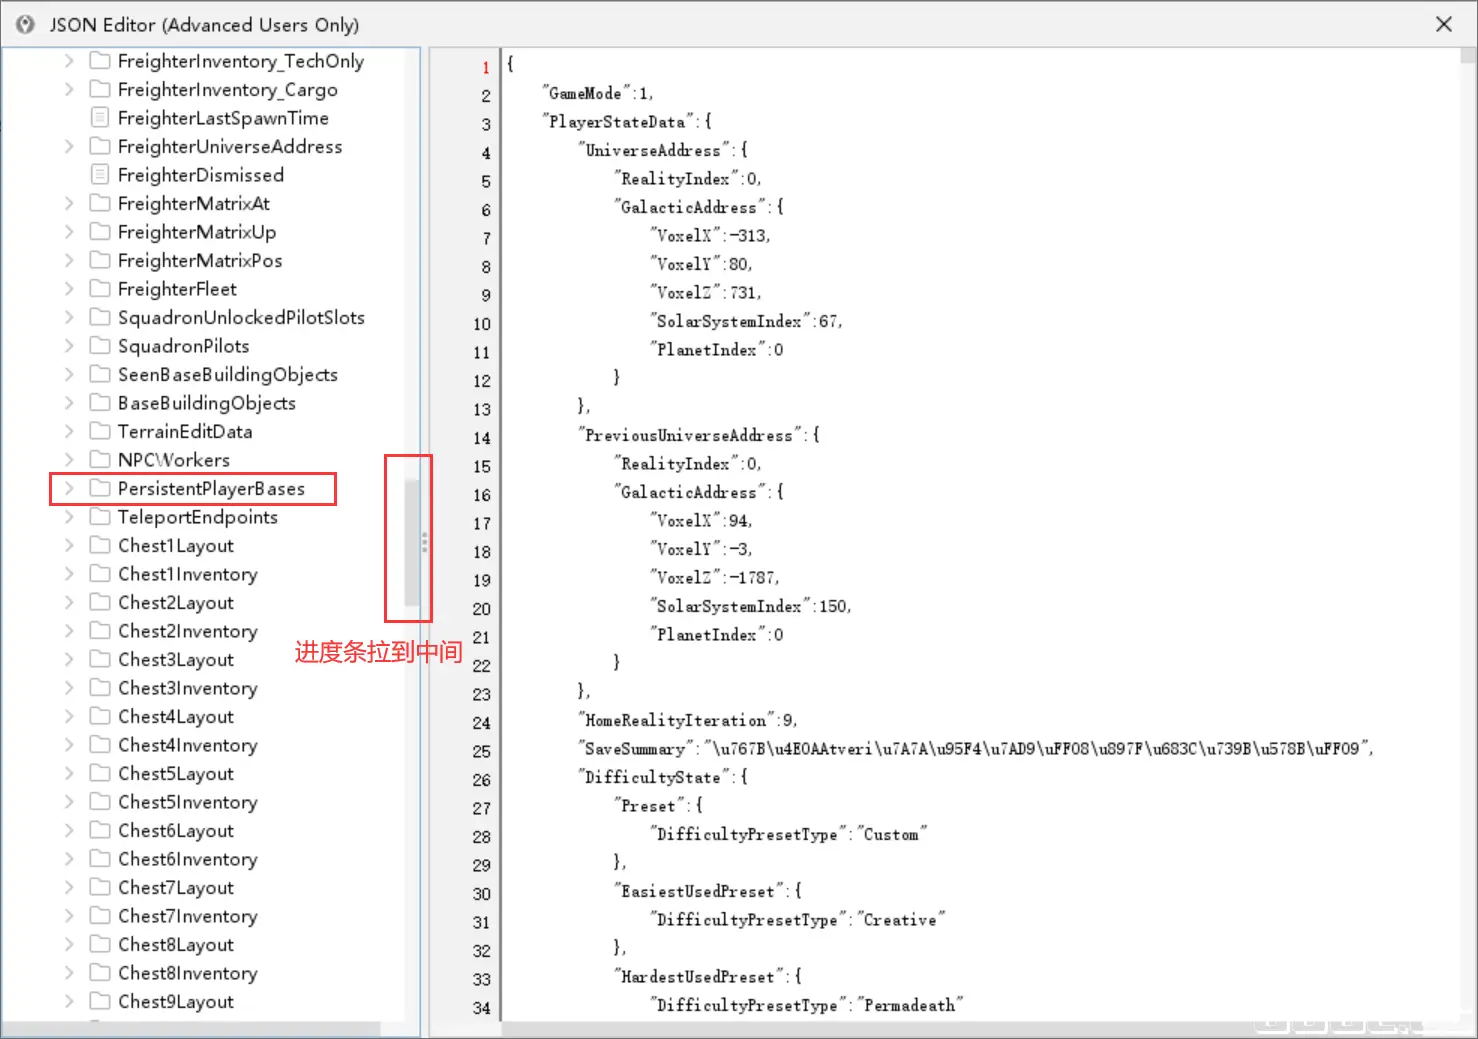Click the Chest1Inventory folder icon
The width and height of the screenshot is (1478, 1039).
point(99,574)
